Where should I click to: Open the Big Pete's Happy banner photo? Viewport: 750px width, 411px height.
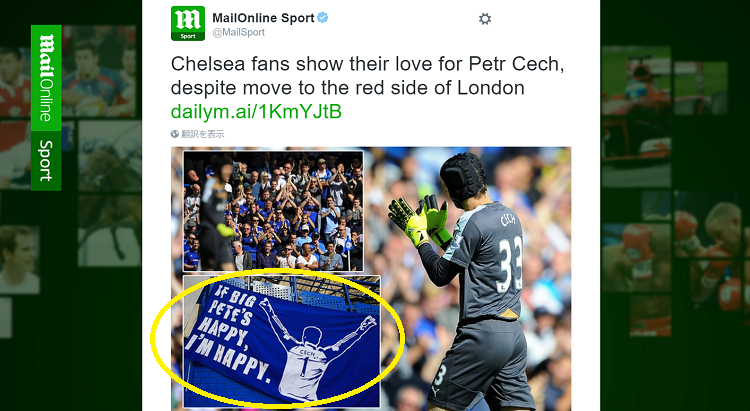tap(282, 341)
